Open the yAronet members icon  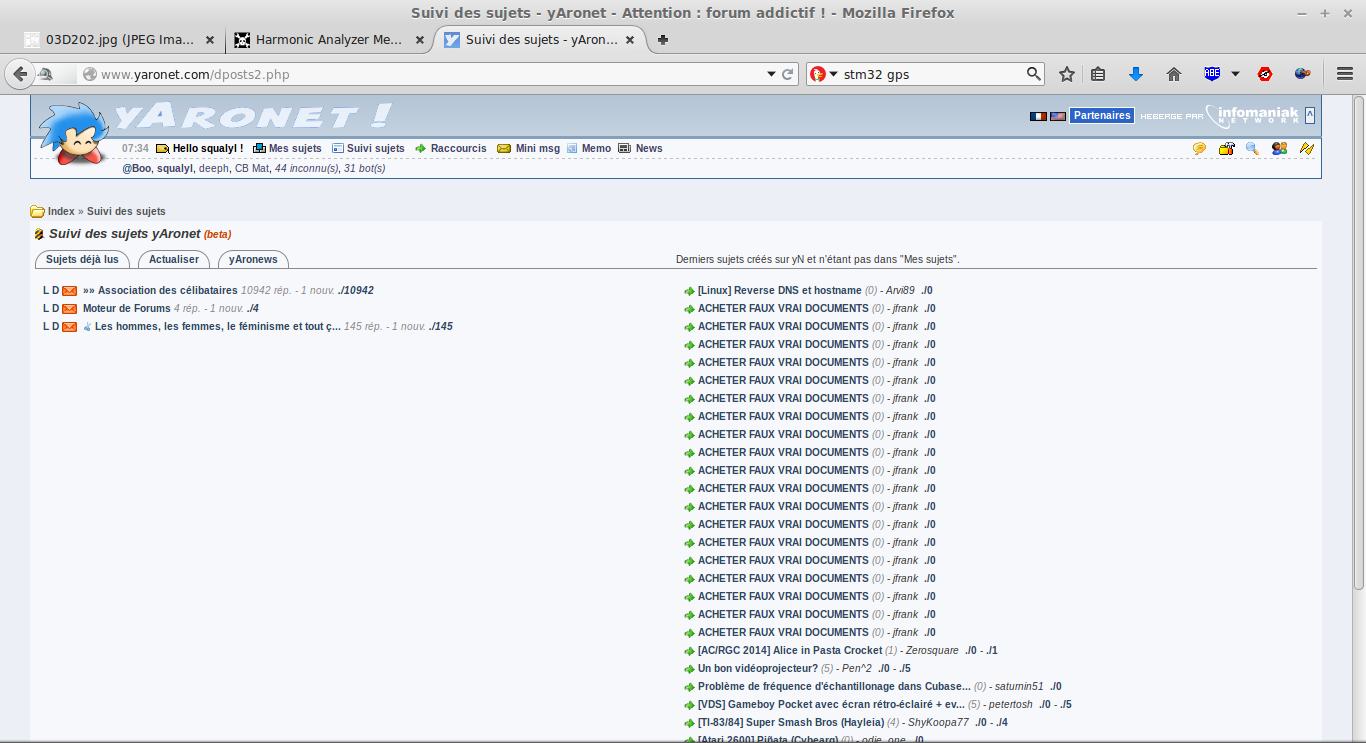1279,148
